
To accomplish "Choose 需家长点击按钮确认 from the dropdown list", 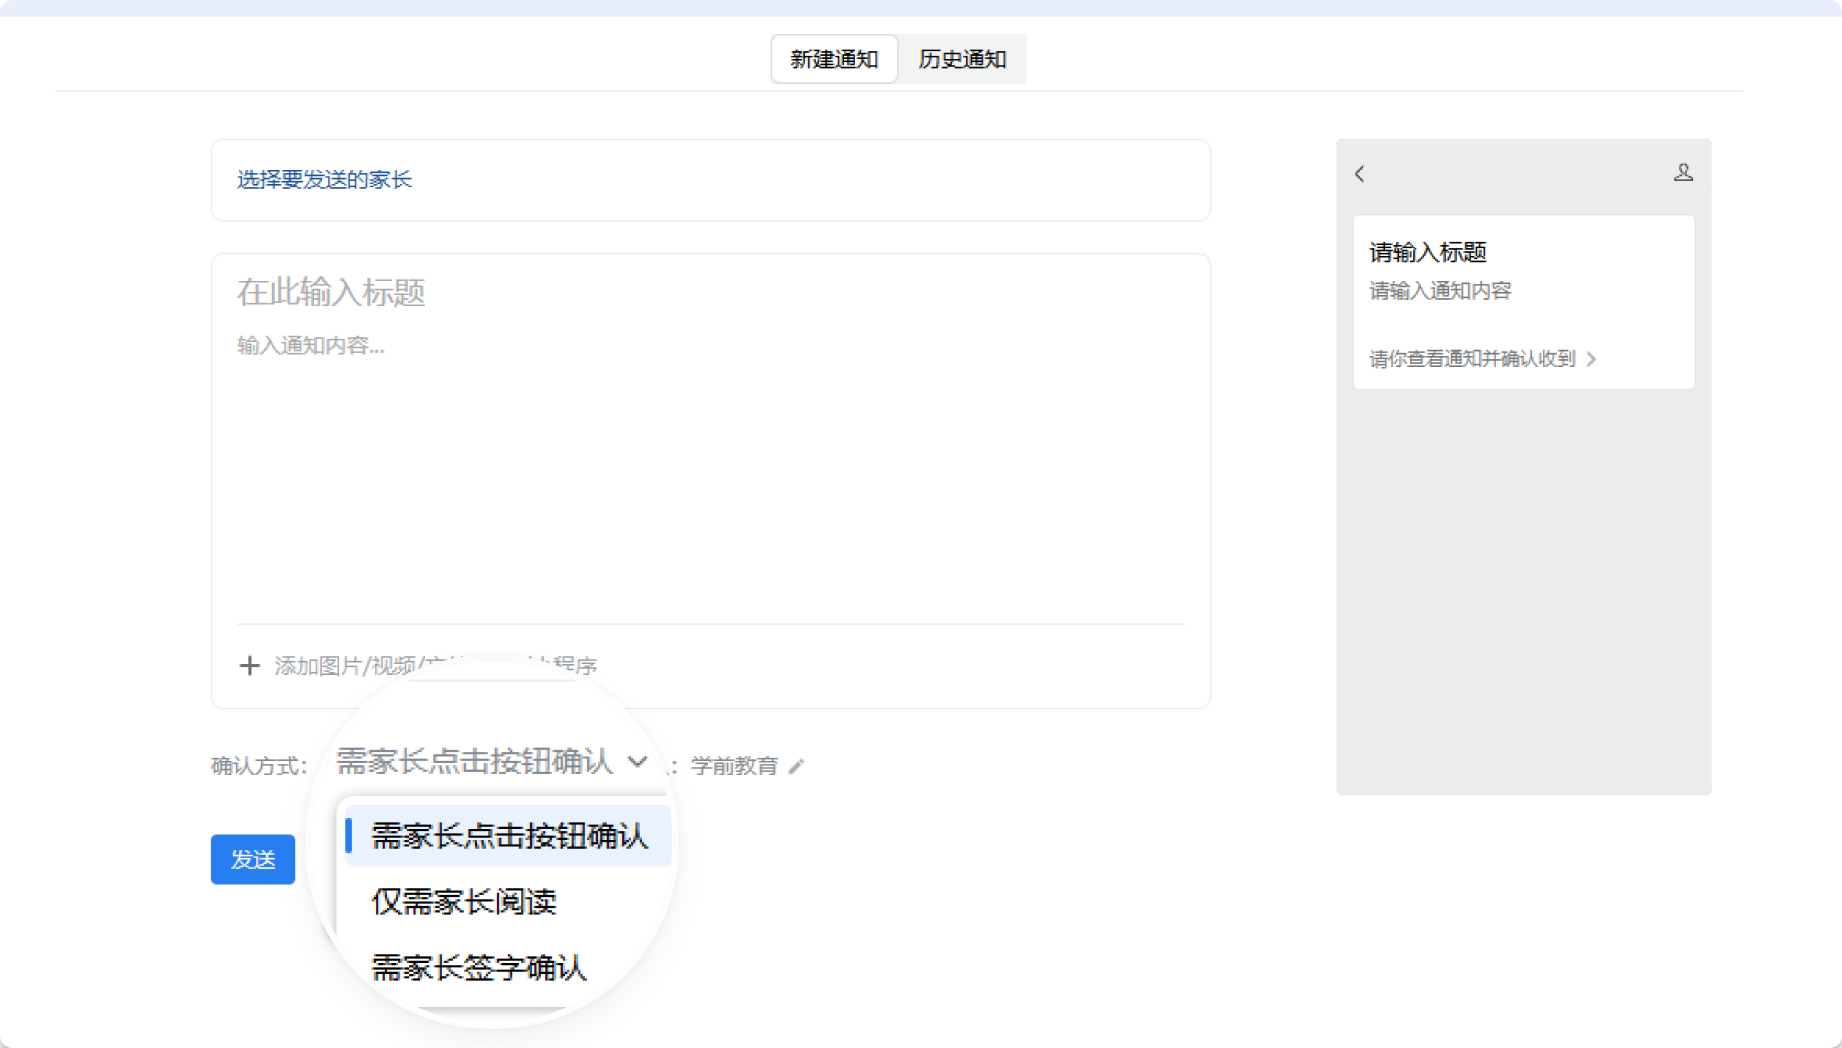I will click(509, 836).
